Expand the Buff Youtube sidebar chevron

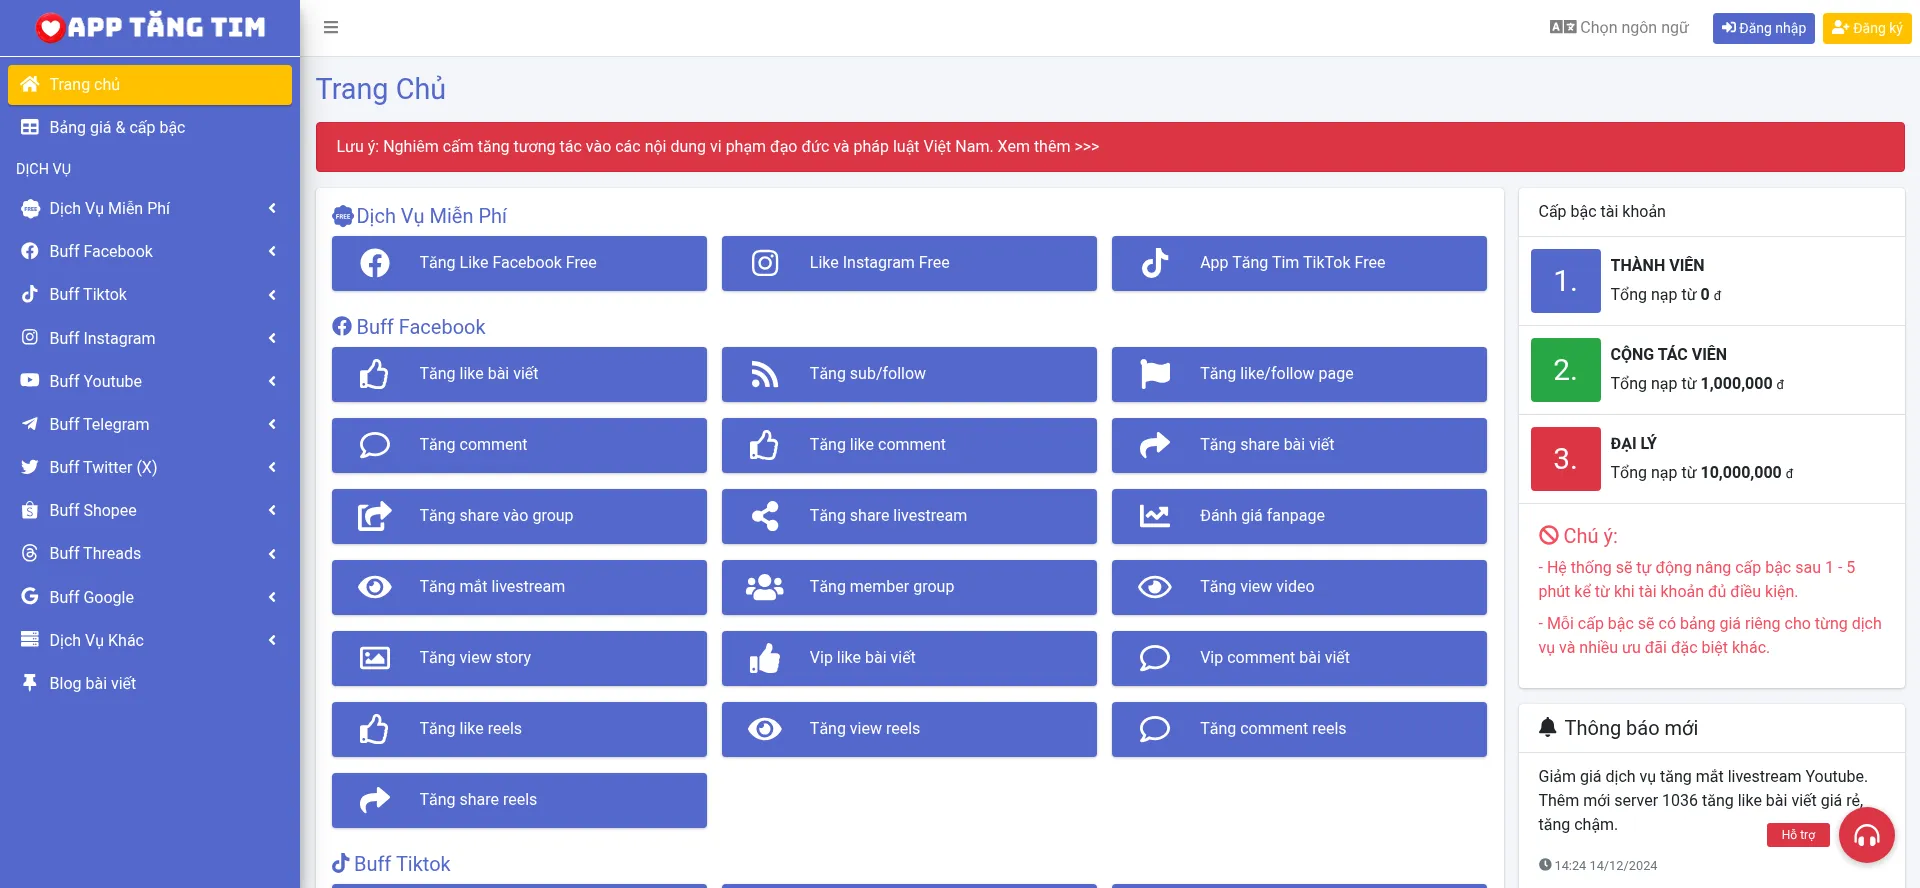pos(272,381)
